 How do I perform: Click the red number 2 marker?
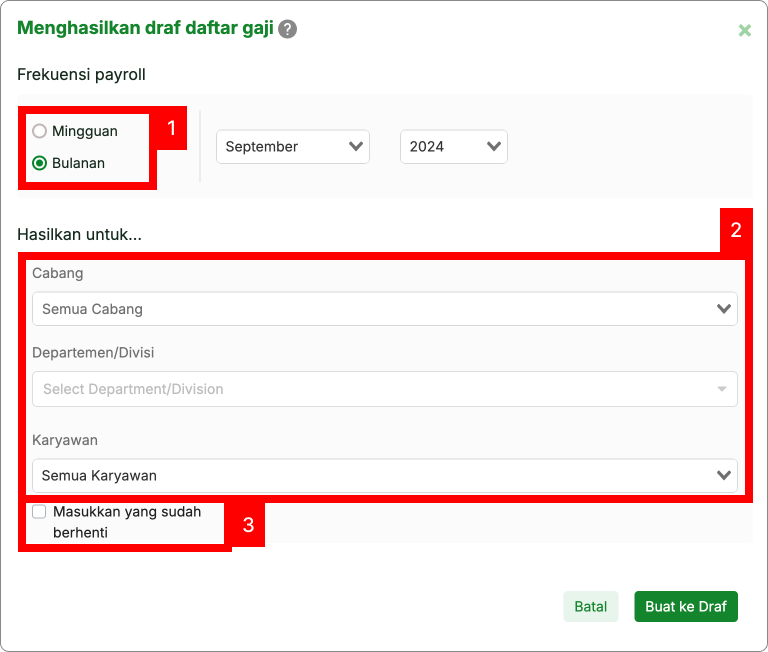(736, 230)
